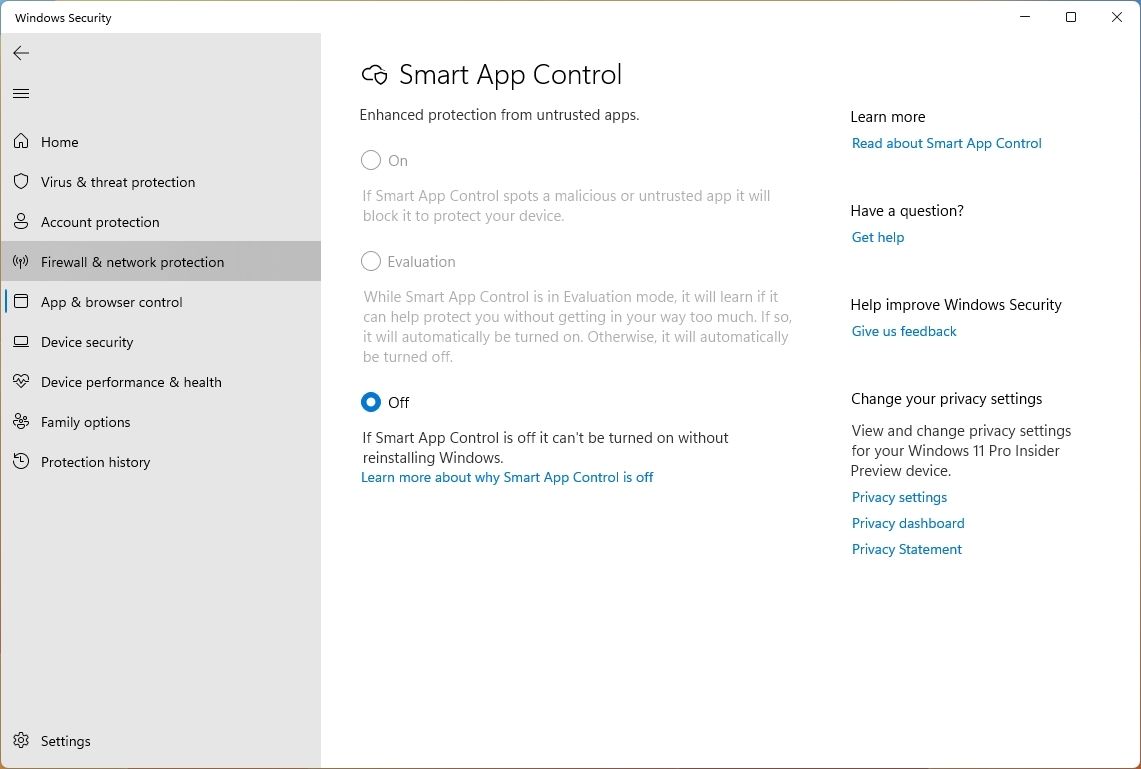Open Device performance & health heart icon

(x=21, y=381)
